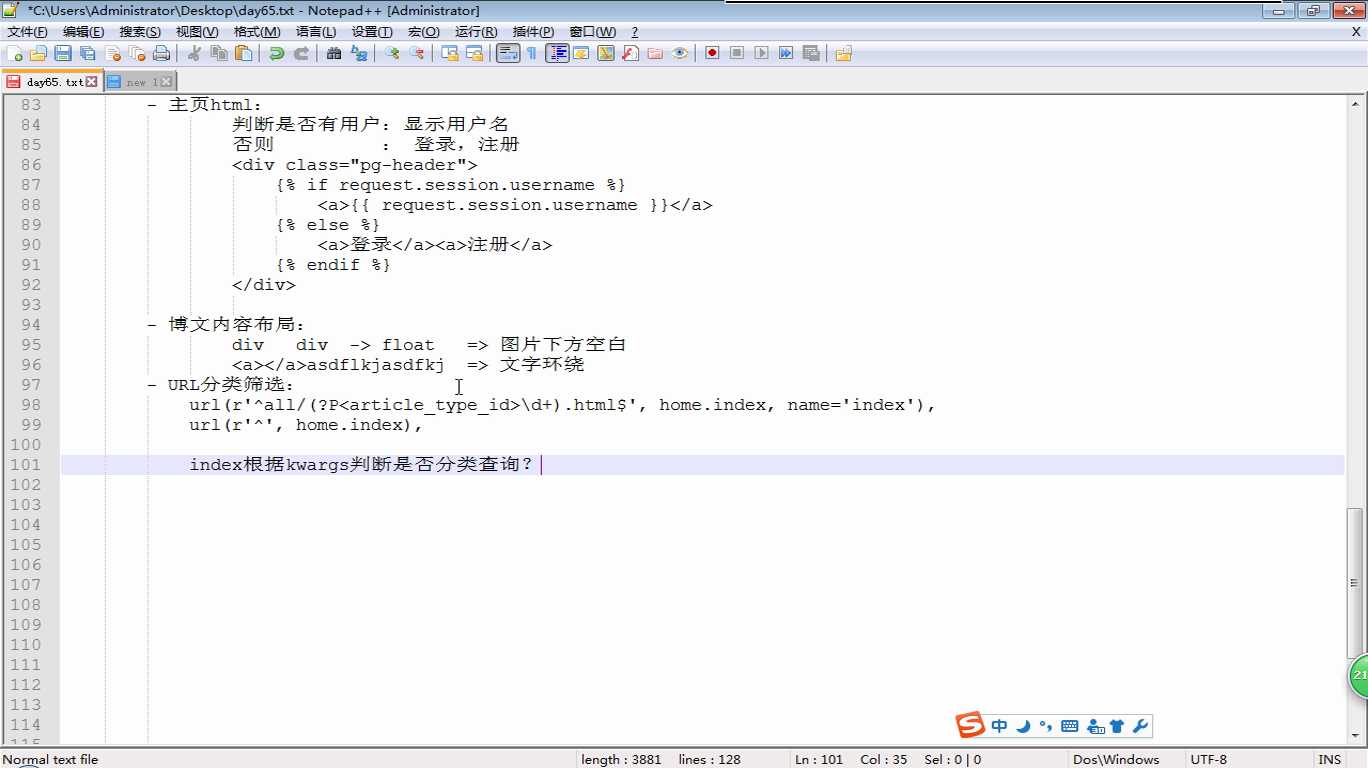This screenshot has width=1368, height=768.
Task: Play back the recorded macro
Action: click(761, 53)
